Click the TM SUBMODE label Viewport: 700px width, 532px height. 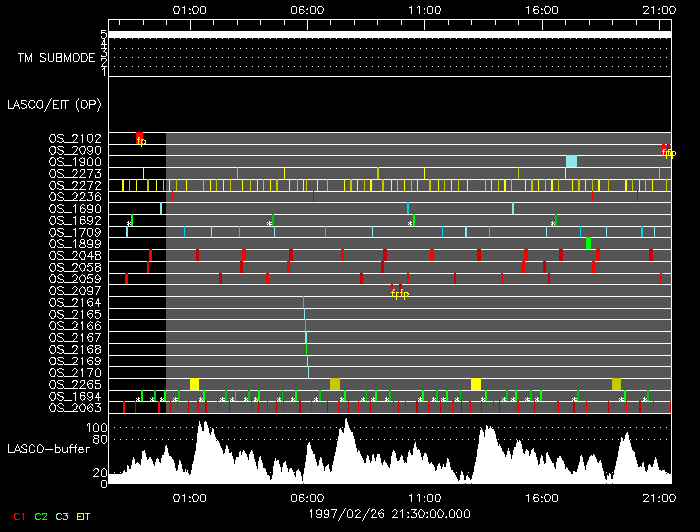tap(56, 58)
